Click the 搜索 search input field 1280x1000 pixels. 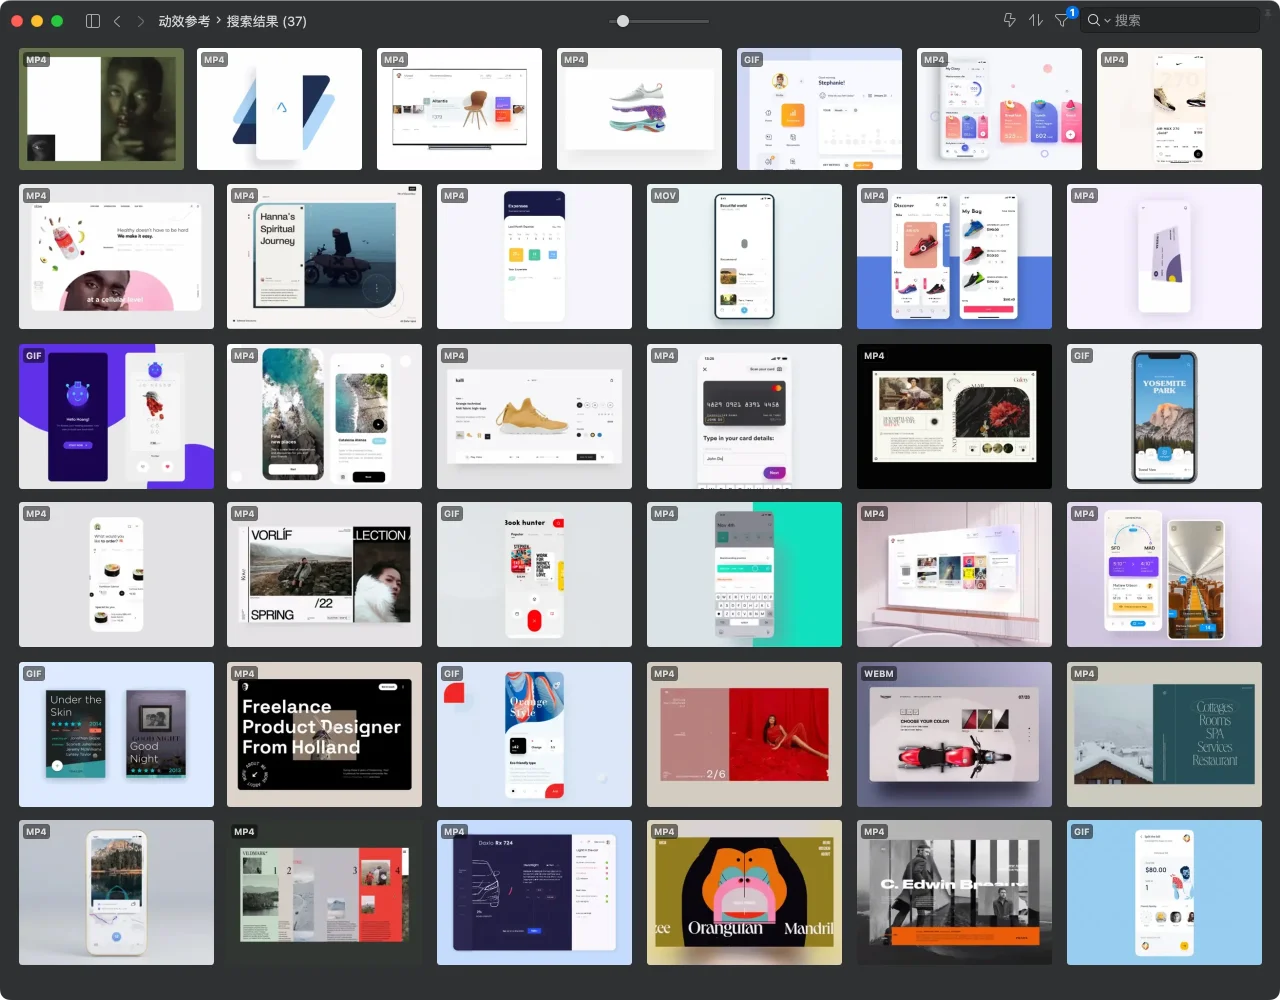1180,20
